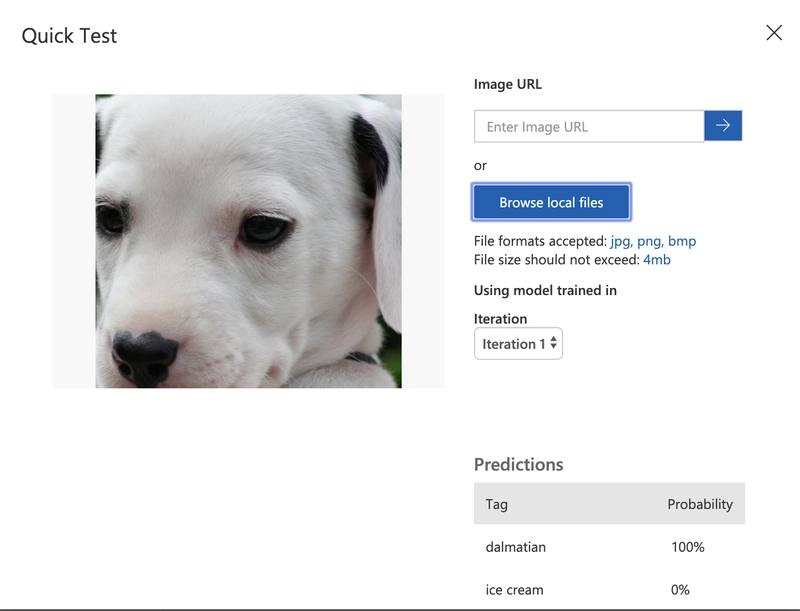Click the bmp file format text
This screenshot has height=611, width=800.
(x=682, y=241)
